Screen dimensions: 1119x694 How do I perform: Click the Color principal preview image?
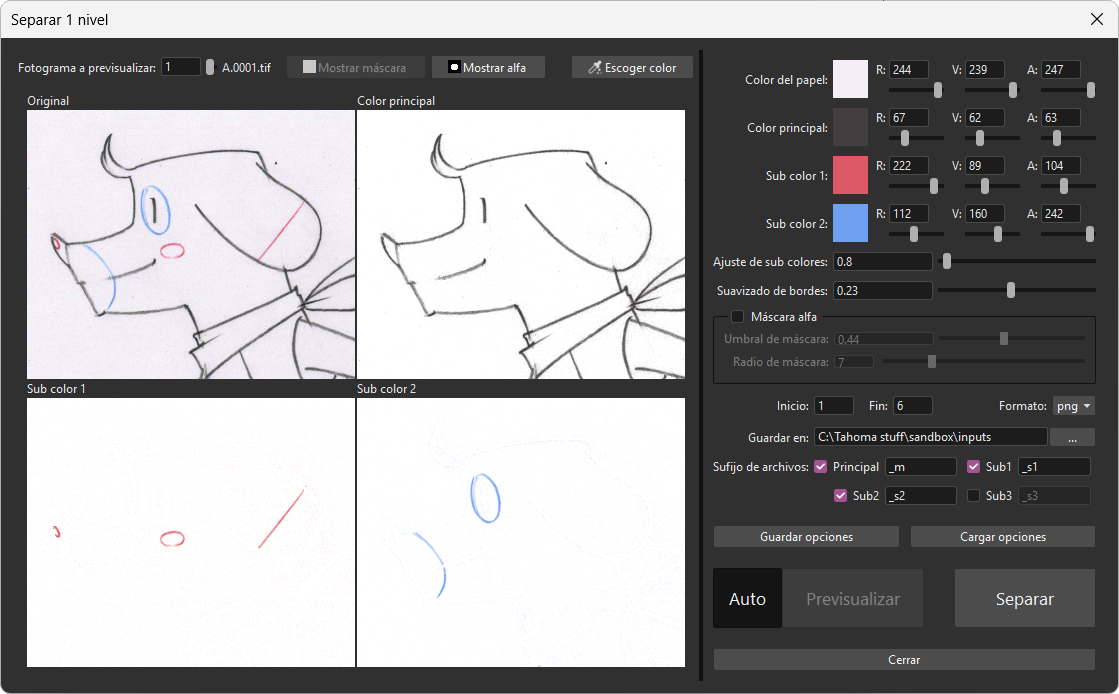(521, 244)
